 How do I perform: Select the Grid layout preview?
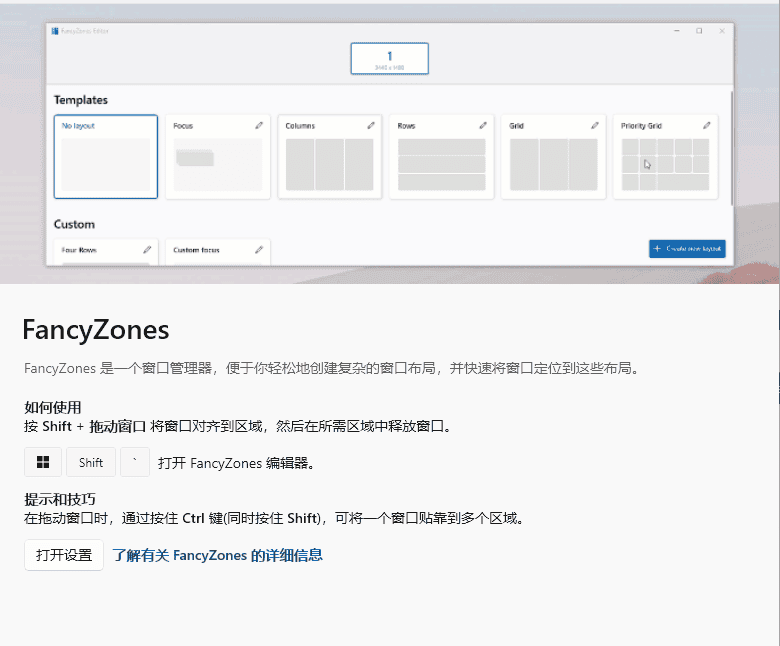point(553,165)
